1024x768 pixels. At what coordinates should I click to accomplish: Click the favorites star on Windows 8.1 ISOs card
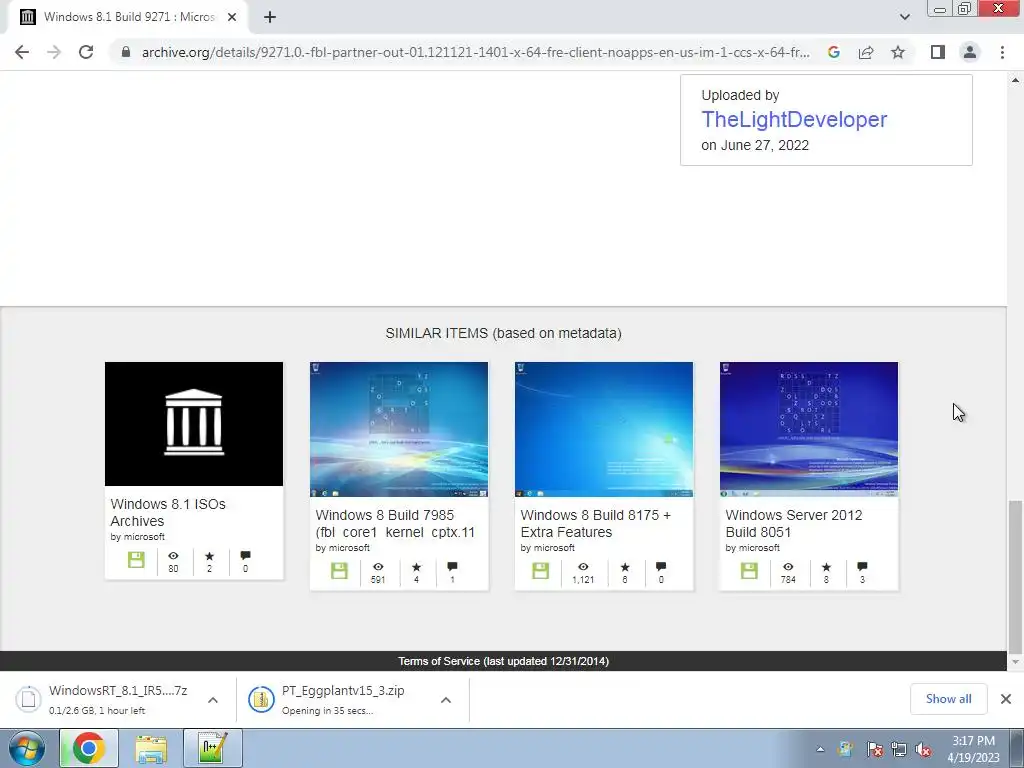(x=210, y=556)
